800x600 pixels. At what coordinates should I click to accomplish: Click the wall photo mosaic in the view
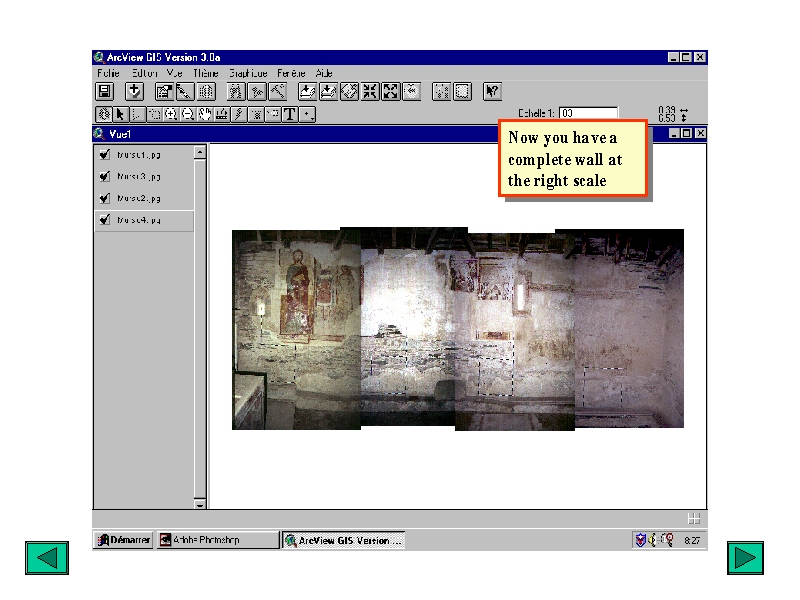click(x=458, y=329)
